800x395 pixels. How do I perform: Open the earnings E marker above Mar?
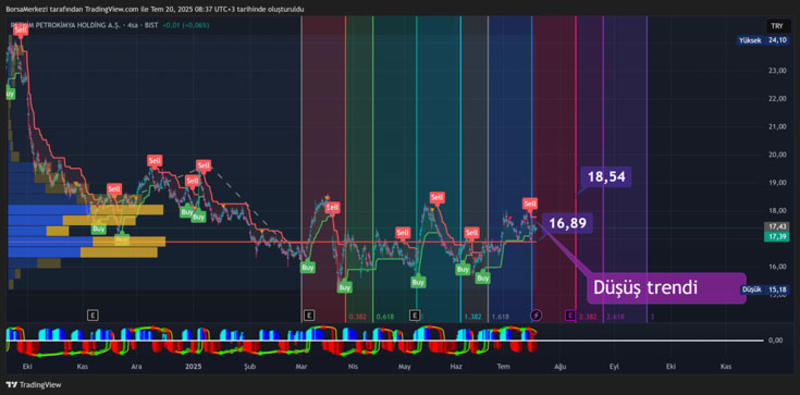tap(308, 315)
